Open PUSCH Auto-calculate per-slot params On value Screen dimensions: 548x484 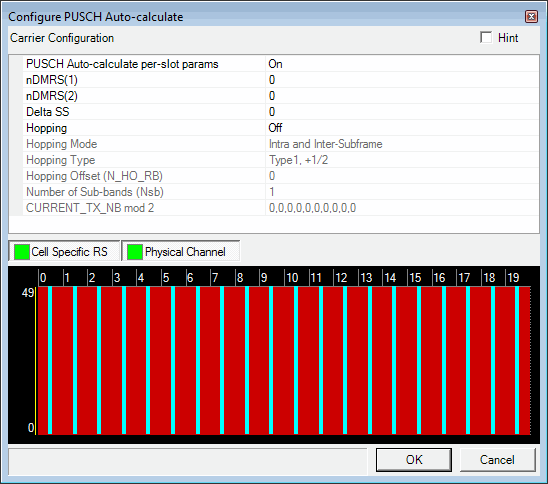pyautogui.click(x=402, y=64)
